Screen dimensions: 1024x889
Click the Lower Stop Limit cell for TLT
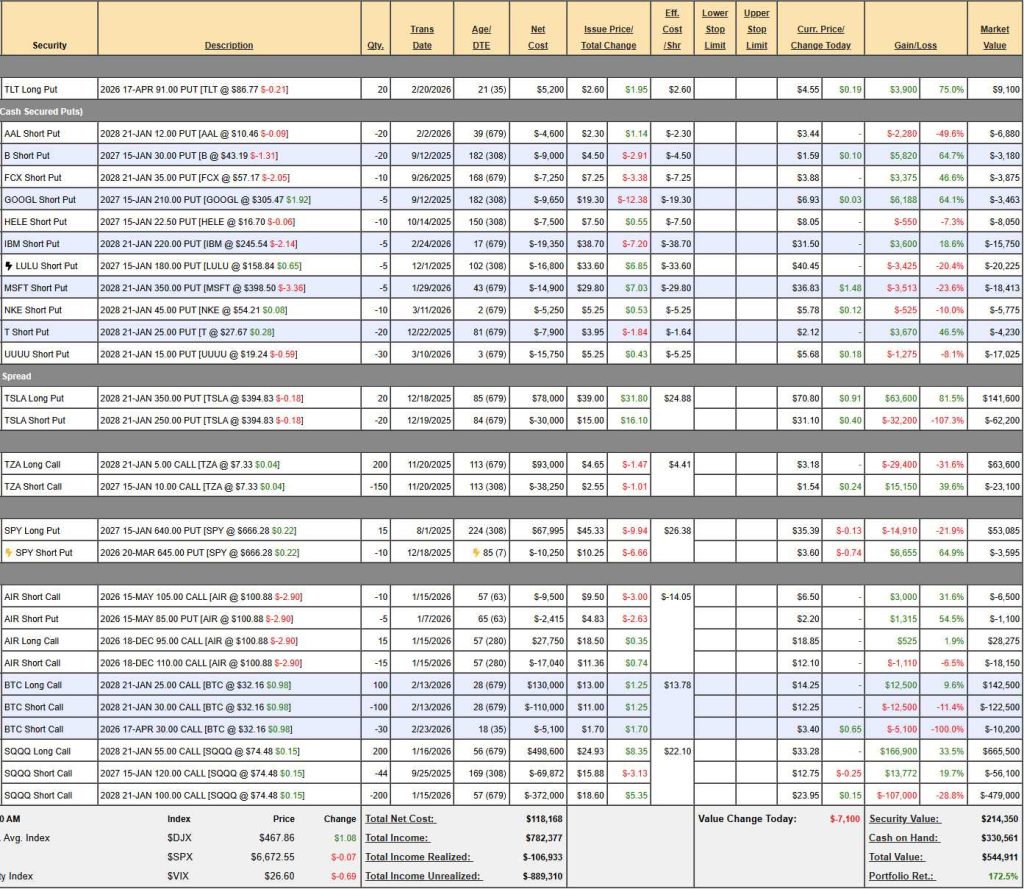[x=715, y=89]
